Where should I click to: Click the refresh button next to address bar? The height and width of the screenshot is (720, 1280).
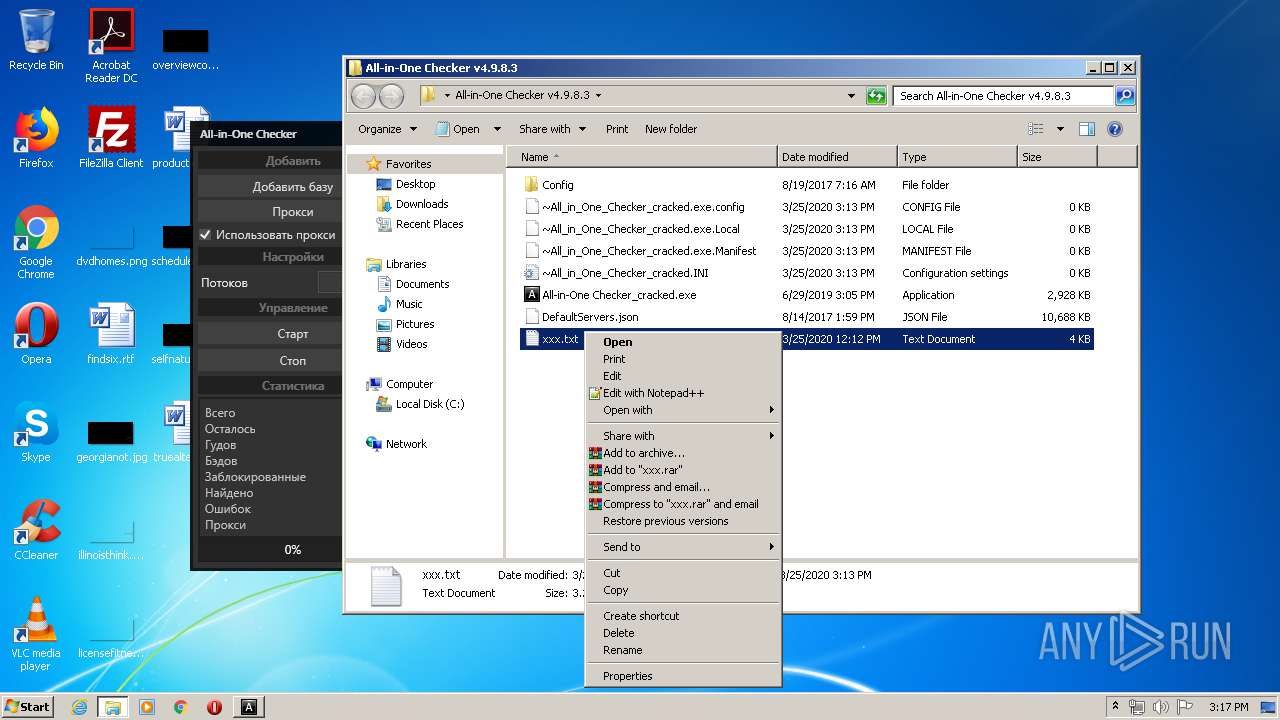(876, 96)
